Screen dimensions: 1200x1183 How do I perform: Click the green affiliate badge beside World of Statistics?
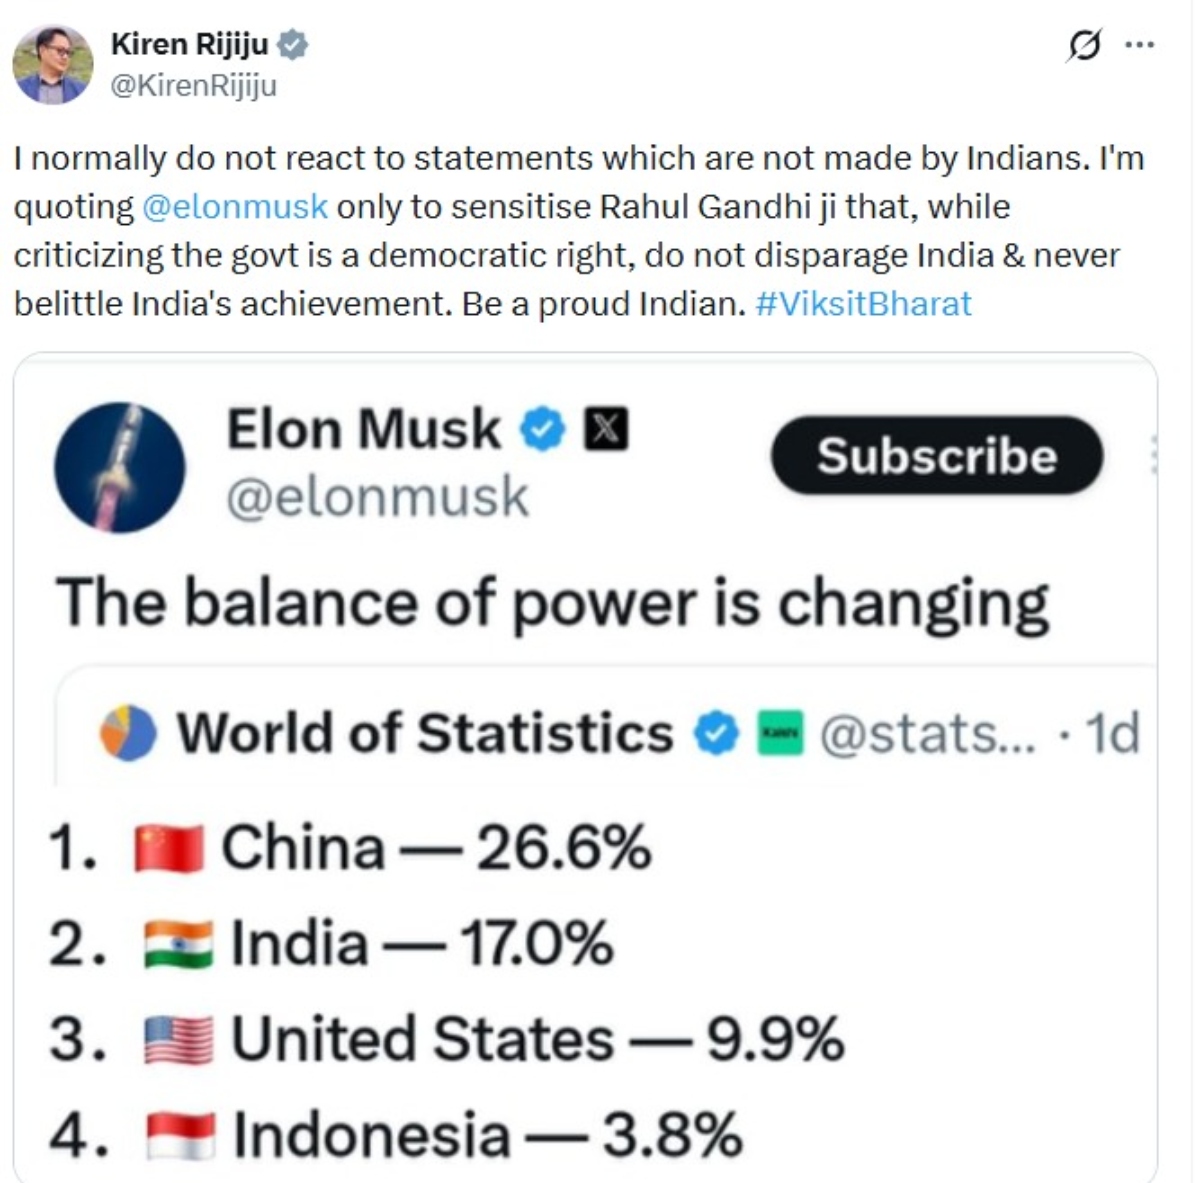[x=780, y=734]
